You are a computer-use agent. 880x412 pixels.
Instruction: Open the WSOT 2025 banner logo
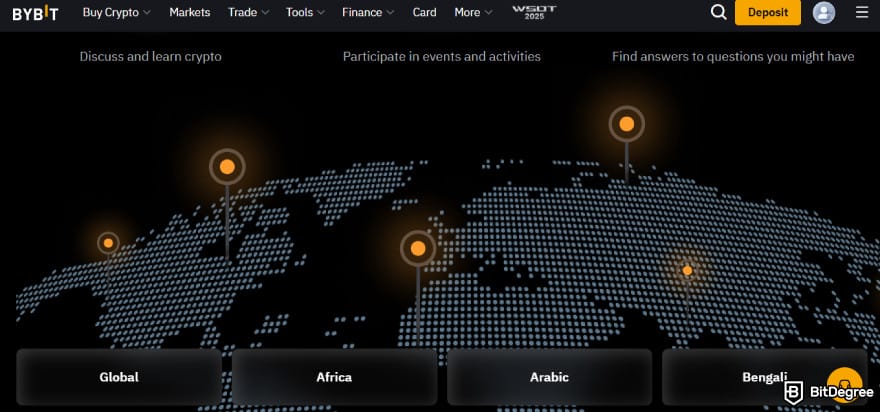(534, 12)
